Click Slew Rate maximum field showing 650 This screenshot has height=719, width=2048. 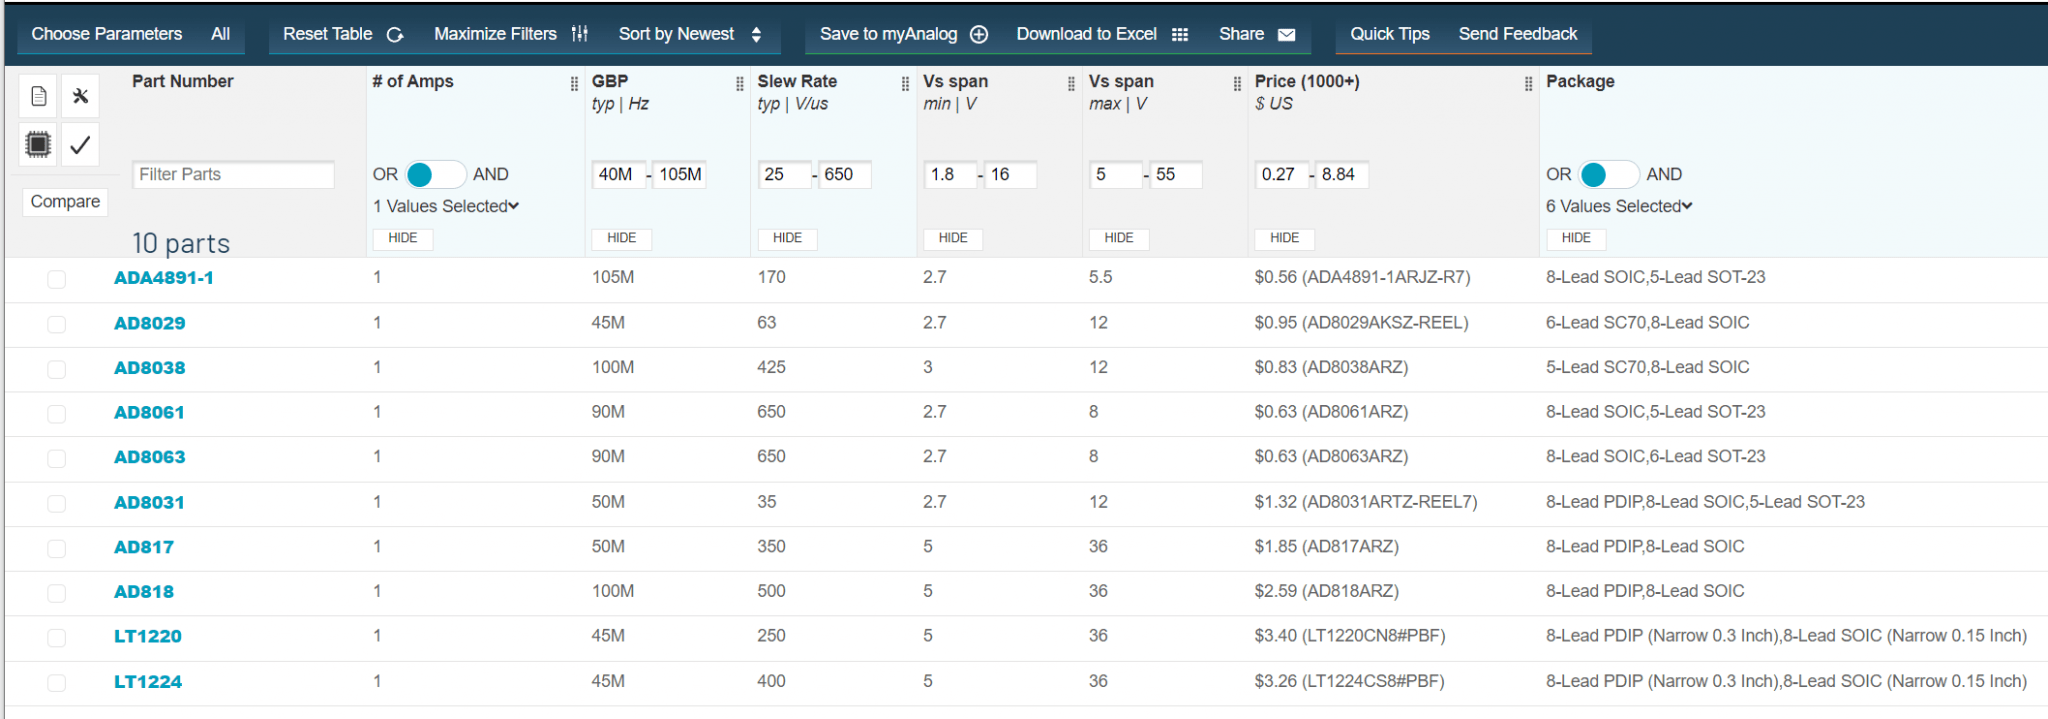[845, 175]
